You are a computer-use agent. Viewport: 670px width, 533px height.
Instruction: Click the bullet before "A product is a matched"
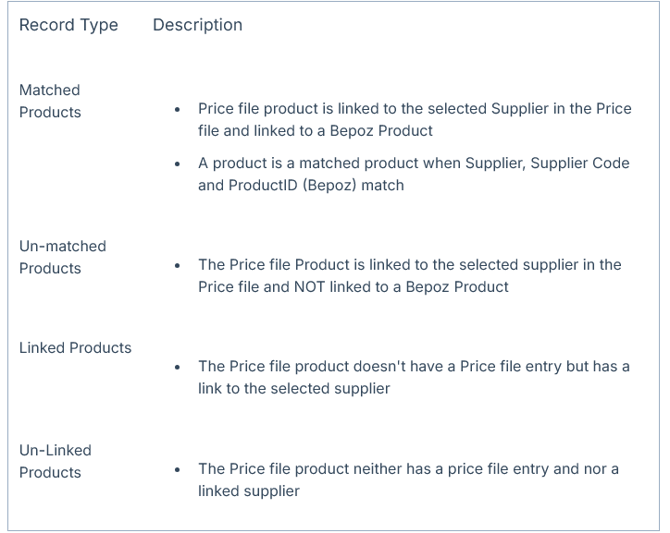pos(178,164)
